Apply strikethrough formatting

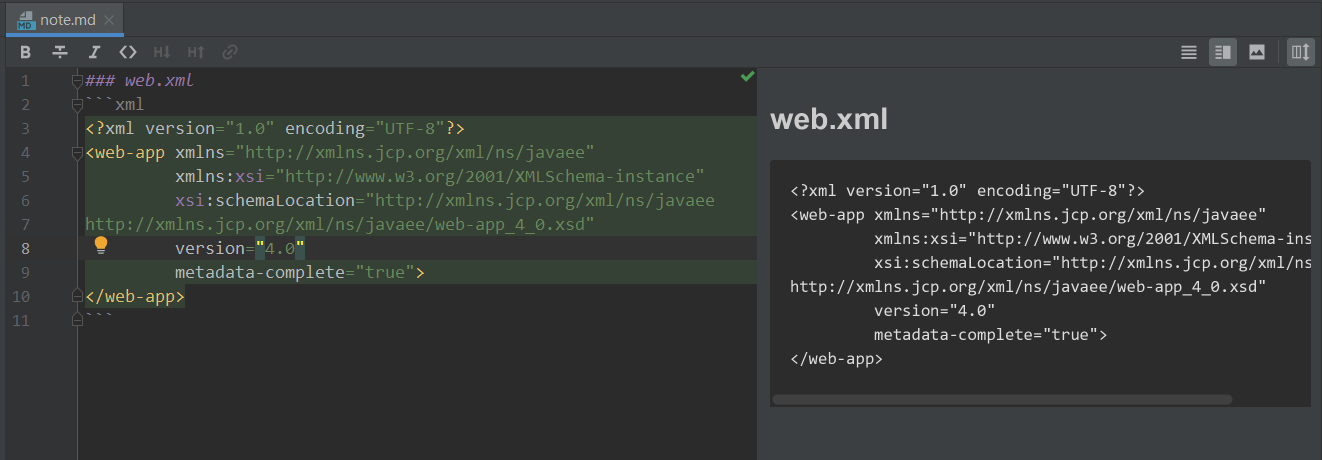[x=60, y=52]
